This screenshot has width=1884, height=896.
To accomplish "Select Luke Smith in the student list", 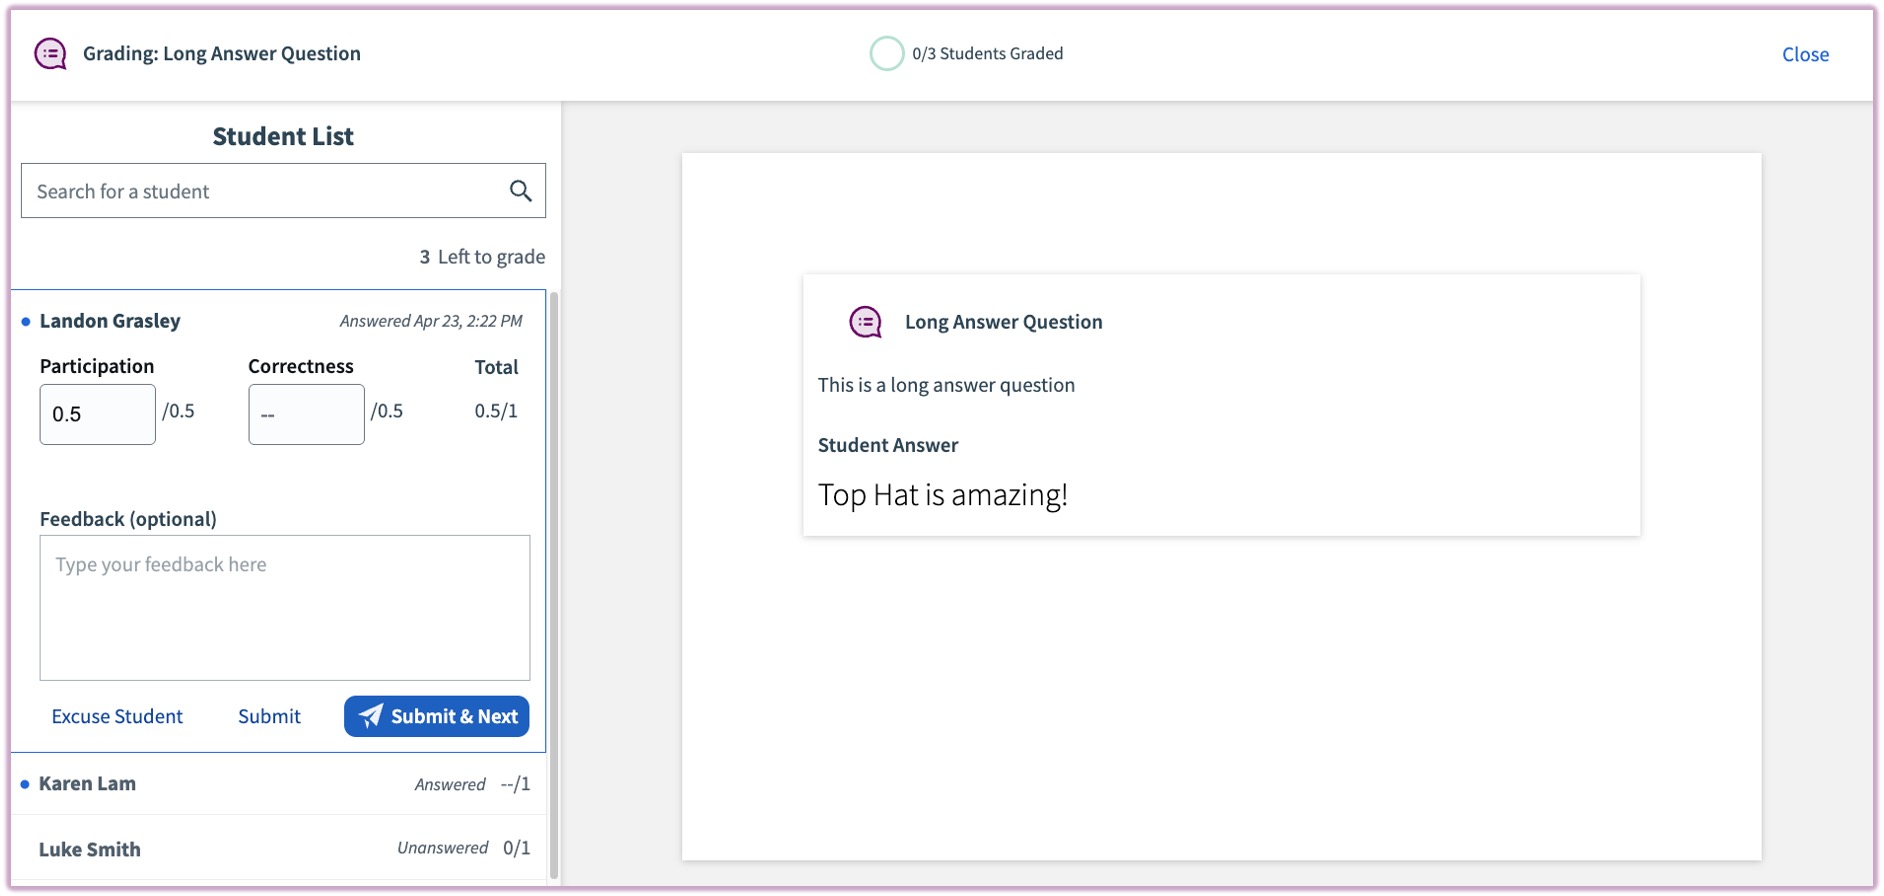I will [90, 849].
